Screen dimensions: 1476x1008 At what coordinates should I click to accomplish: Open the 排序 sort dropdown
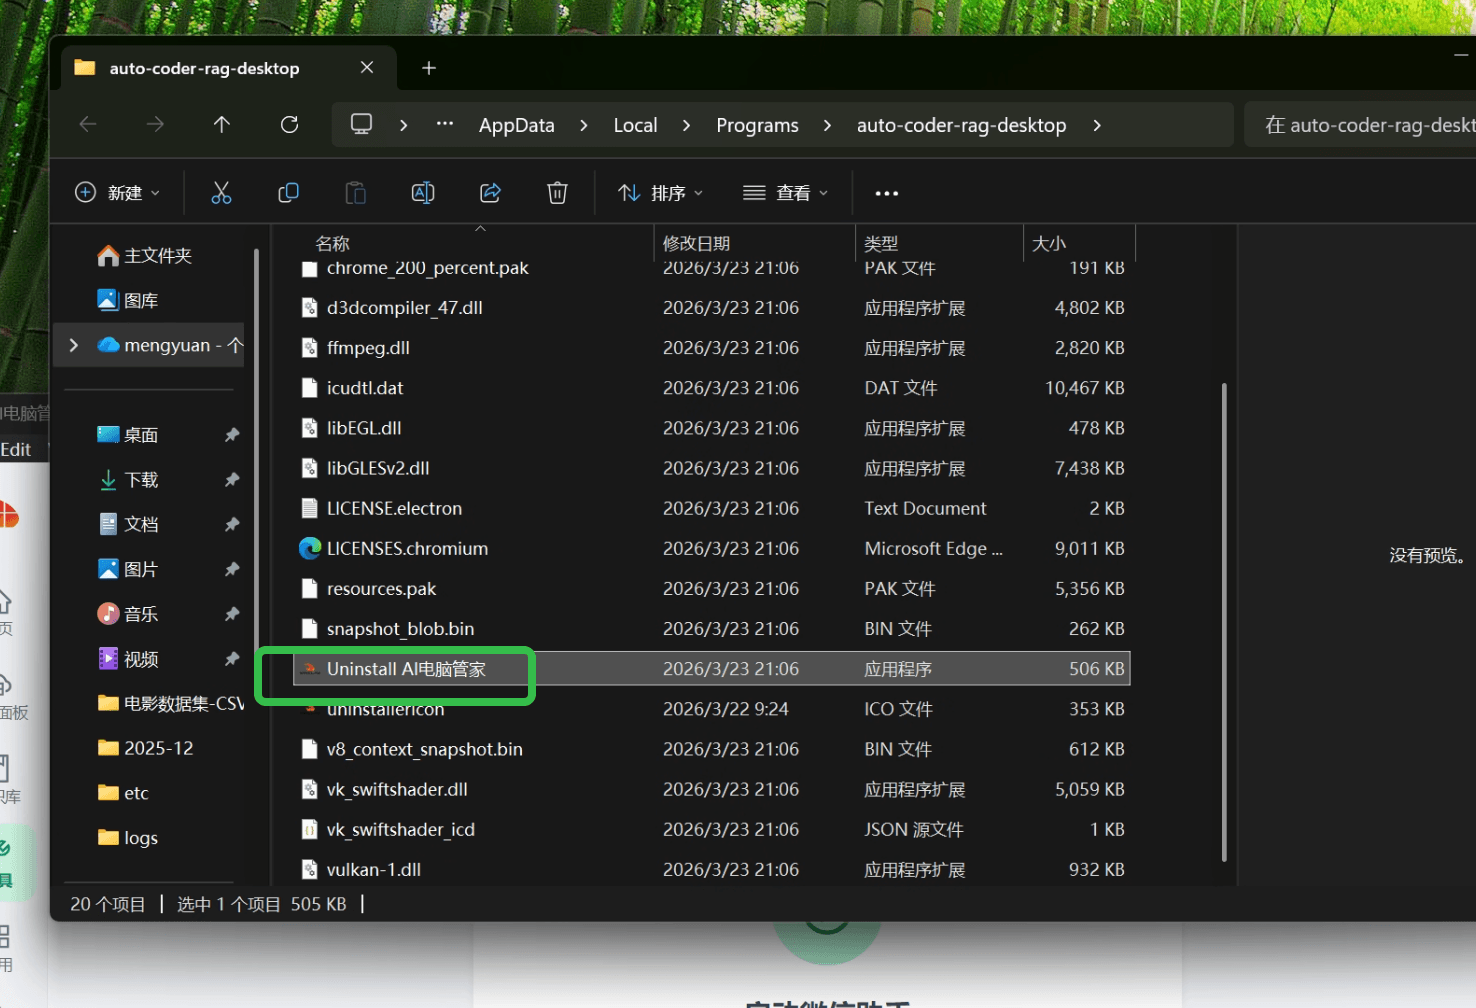point(660,193)
